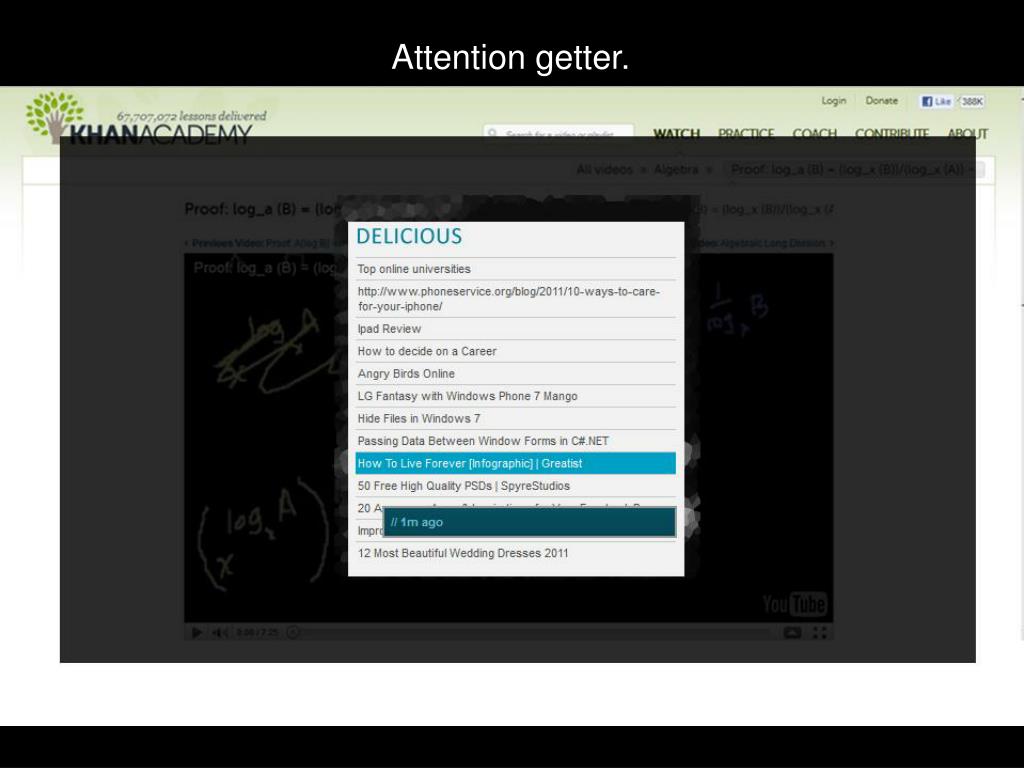Open the All videos breadcrumb
The width and height of the screenshot is (1024, 768).
(604, 170)
